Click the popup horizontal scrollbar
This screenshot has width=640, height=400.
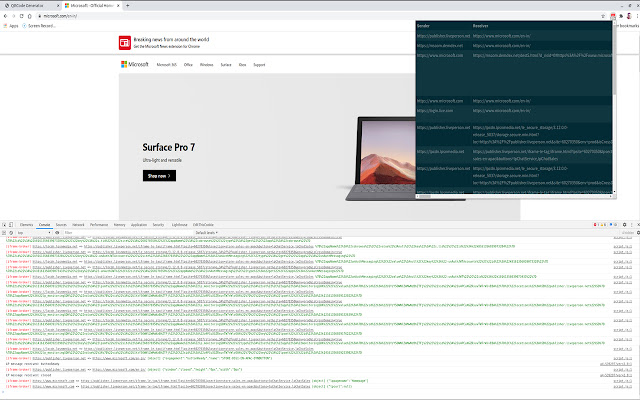(425, 196)
